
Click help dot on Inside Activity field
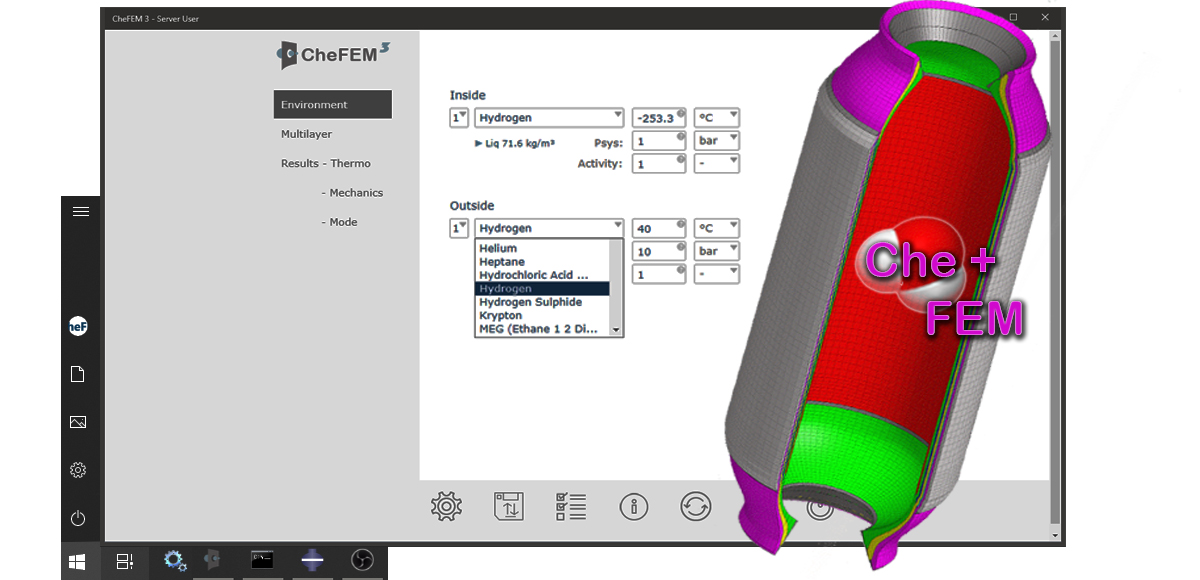(x=680, y=158)
